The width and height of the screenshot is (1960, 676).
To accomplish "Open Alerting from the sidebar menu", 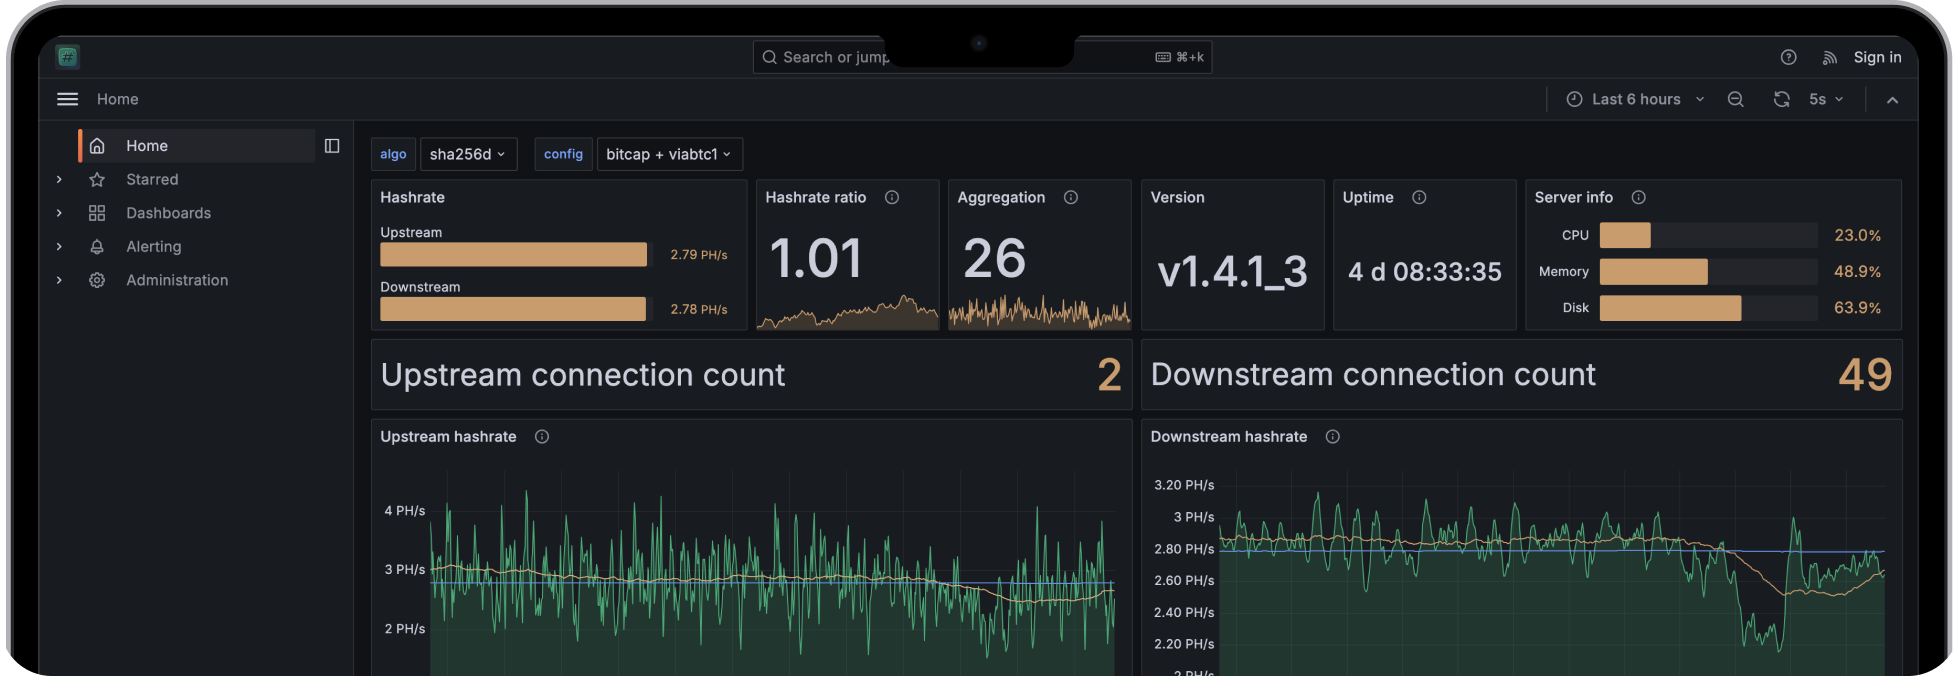I will (x=153, y=247).
